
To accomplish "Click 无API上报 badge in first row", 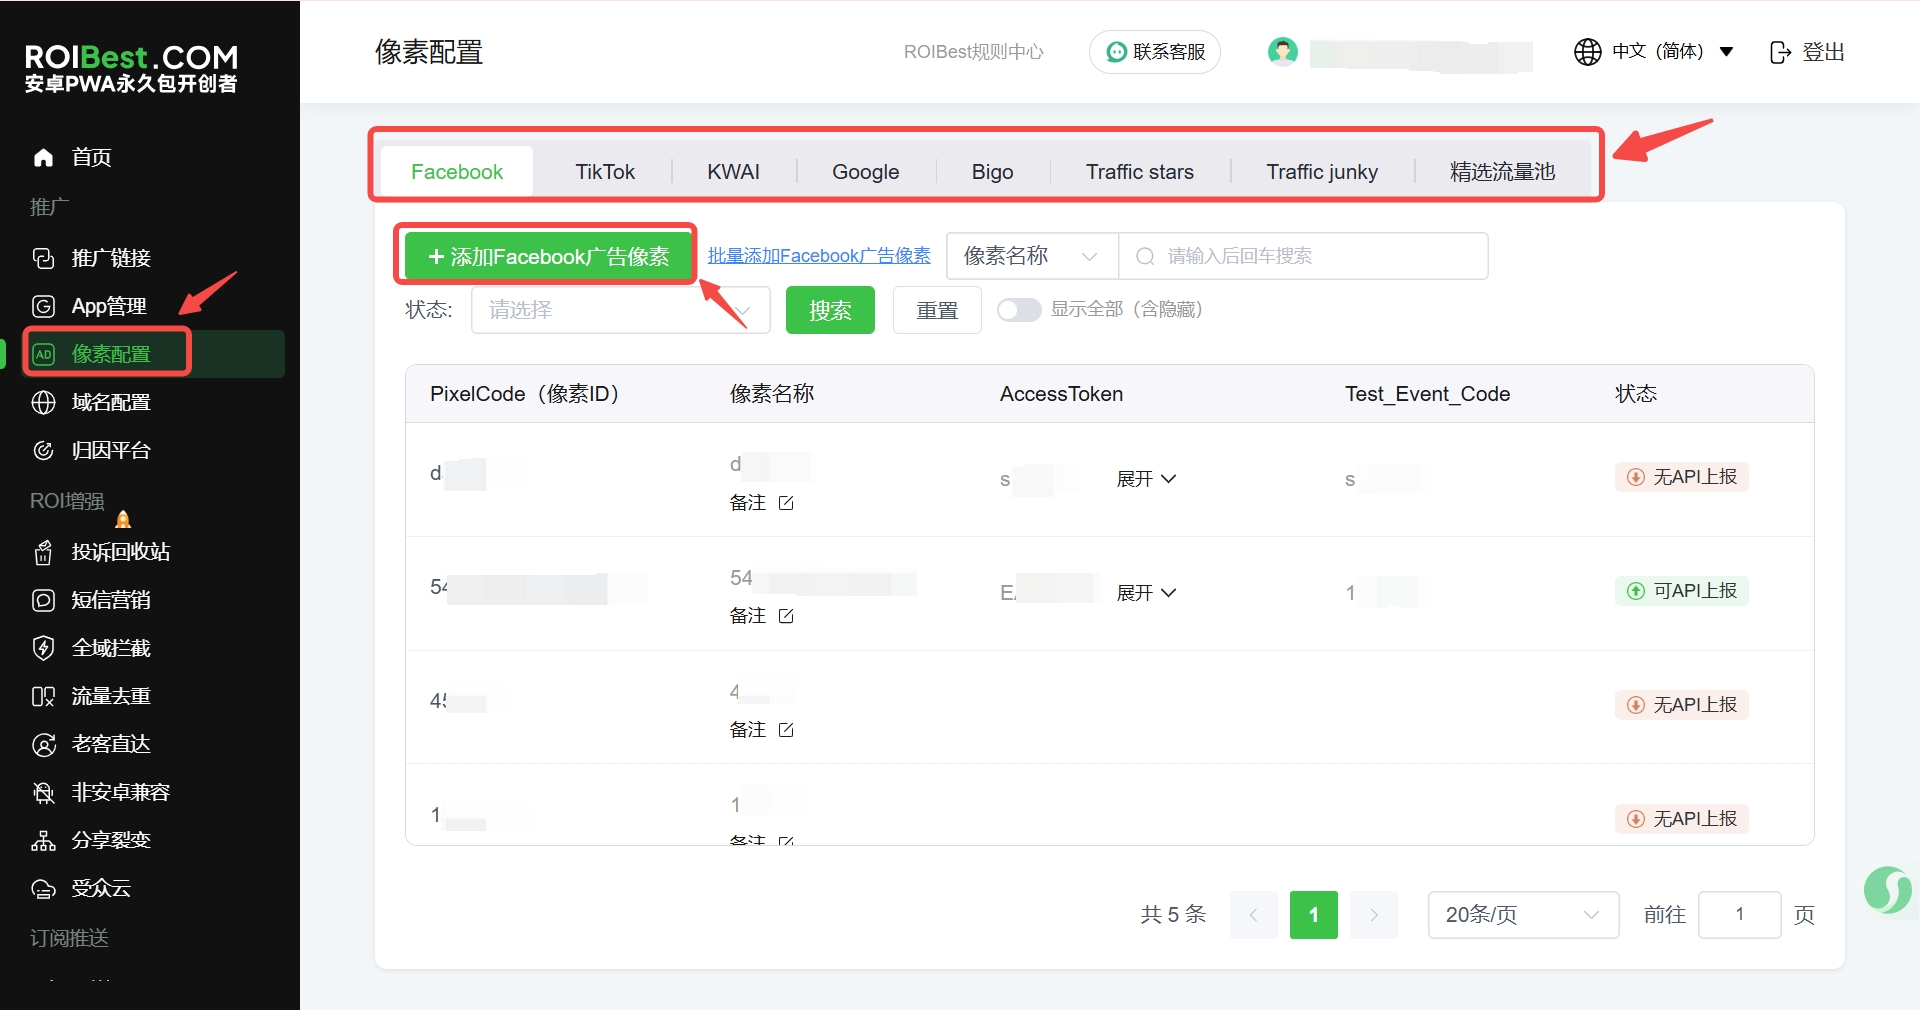I will pos(1682,477).
